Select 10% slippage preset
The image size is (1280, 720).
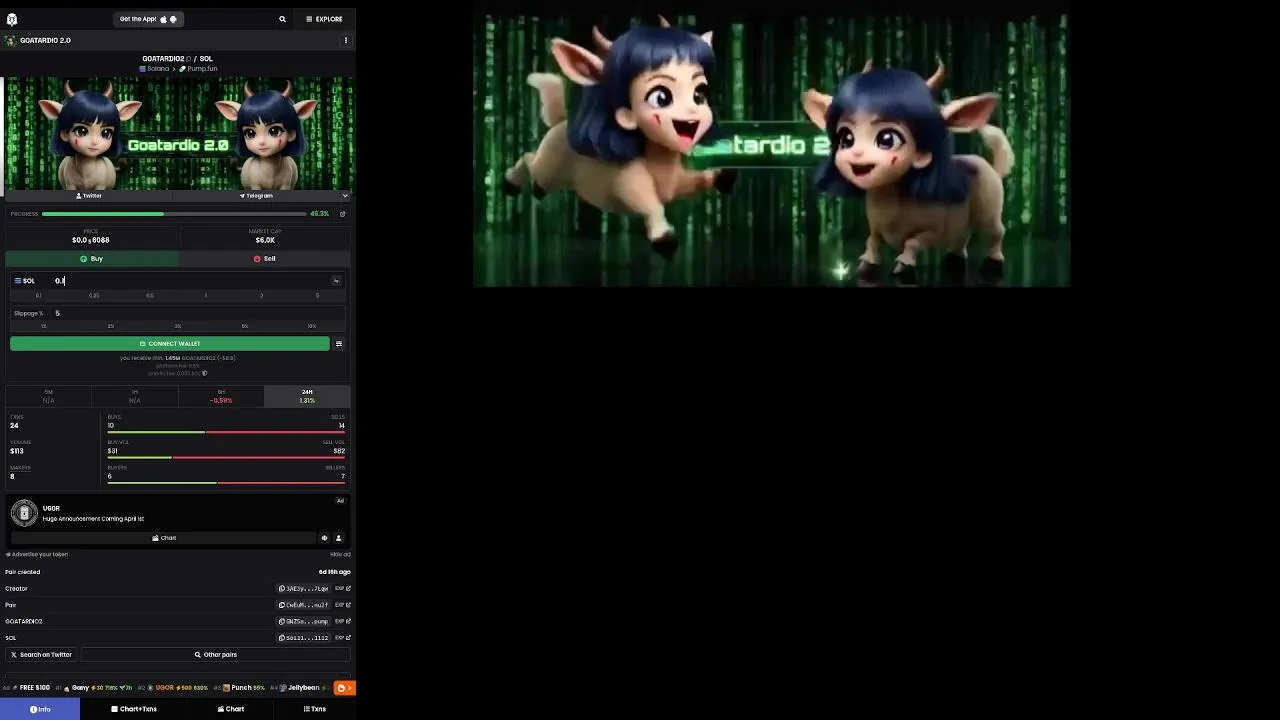[x=312, y=326]
